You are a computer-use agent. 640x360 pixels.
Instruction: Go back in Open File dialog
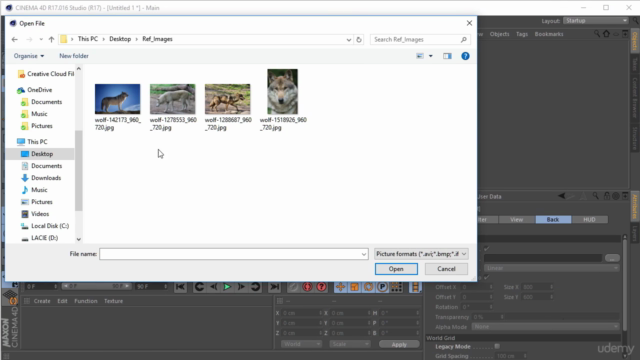point(15,40)
